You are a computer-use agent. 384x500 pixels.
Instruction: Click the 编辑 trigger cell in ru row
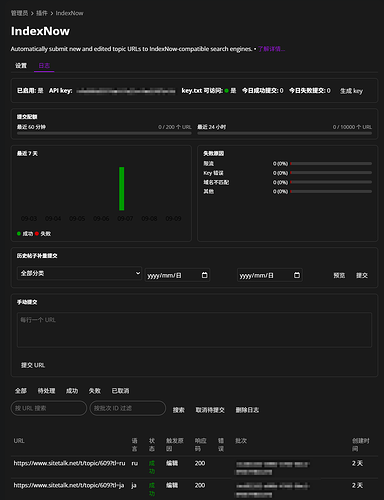click(172, 463)
